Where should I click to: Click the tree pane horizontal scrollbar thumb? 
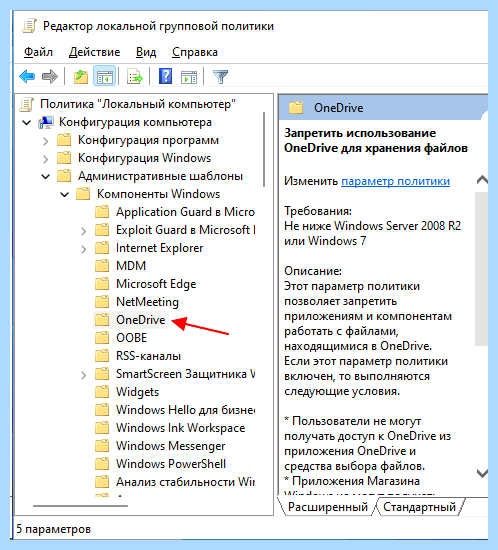click(x=80, y=505)
